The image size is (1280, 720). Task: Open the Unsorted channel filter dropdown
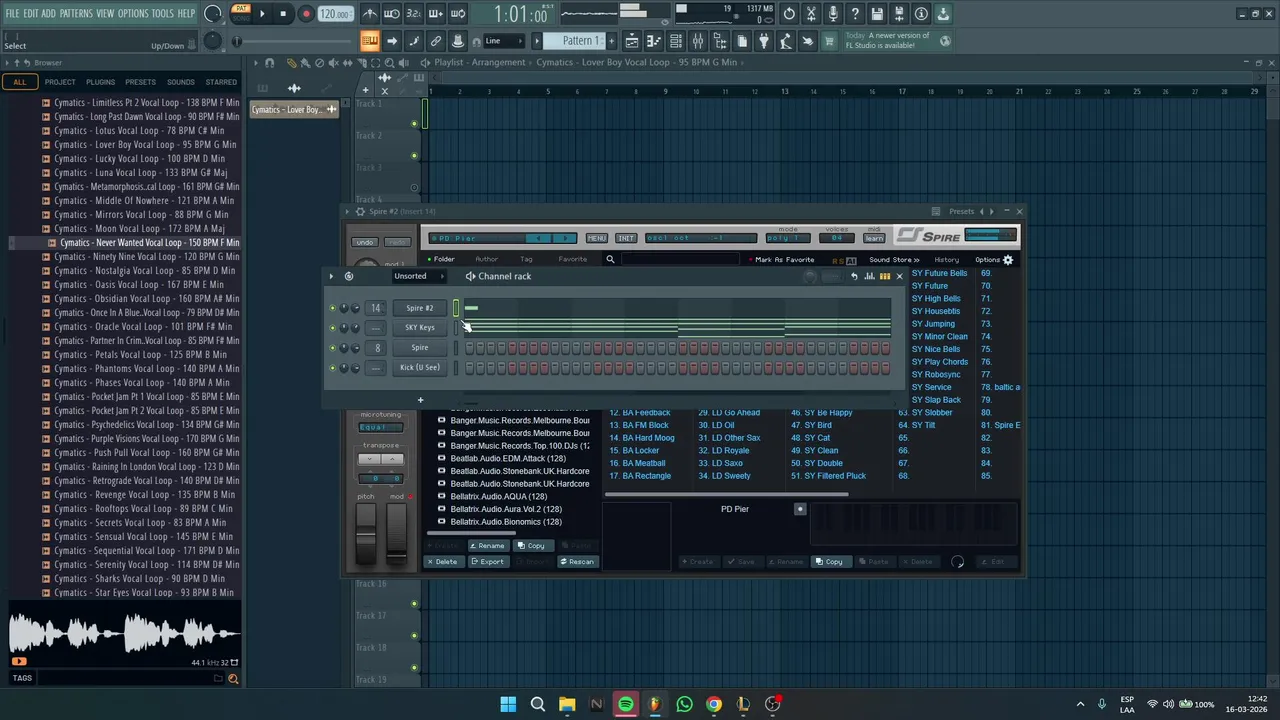point(417,276)
